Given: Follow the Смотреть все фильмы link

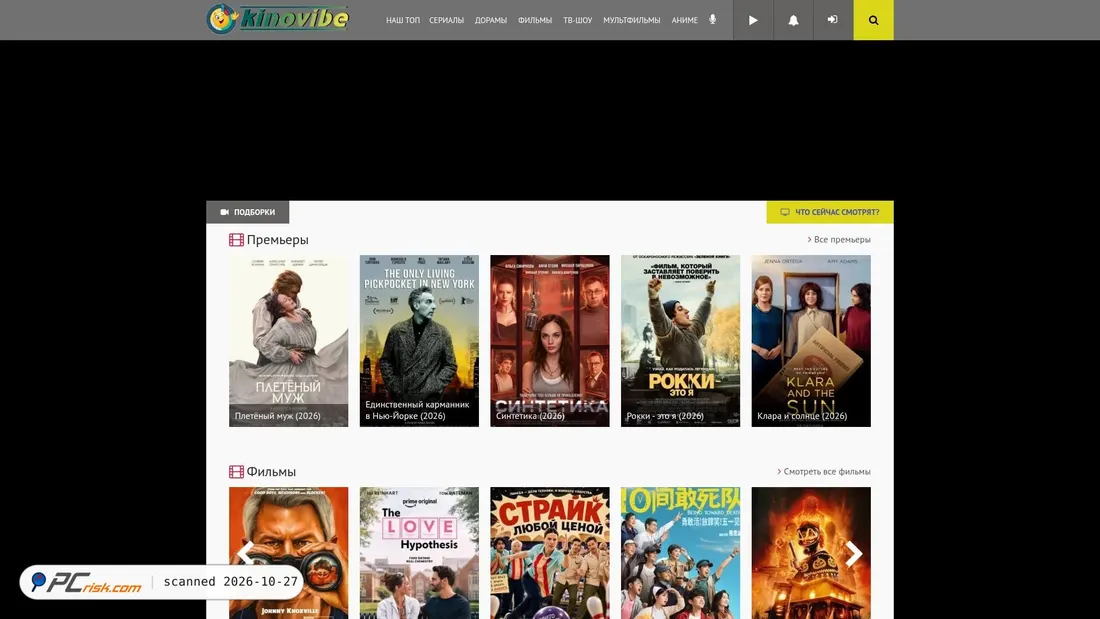Looking at the screenshot, I should point(824,472).
